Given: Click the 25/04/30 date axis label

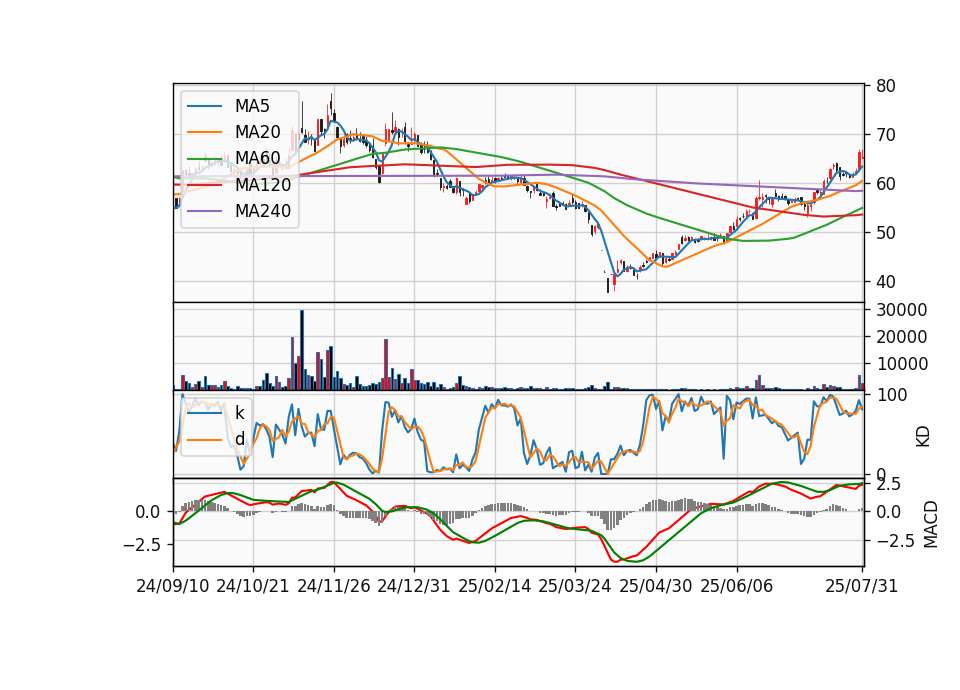Looking at the screenshot, I should (x=656, y=586).
